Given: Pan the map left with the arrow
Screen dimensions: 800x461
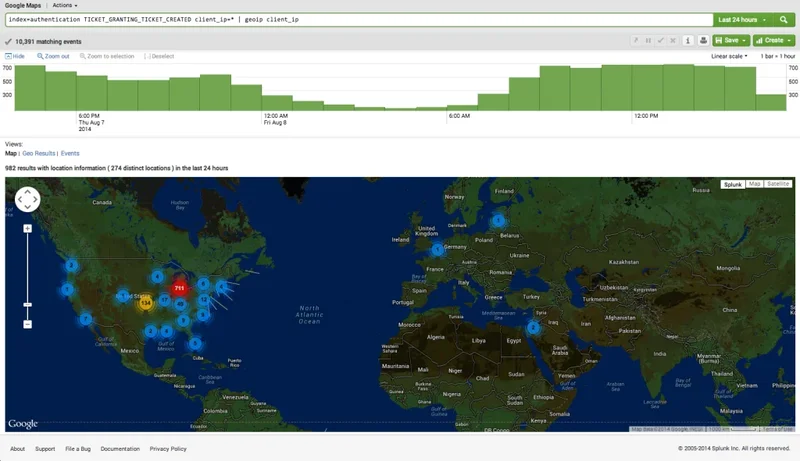Looking at the screenshot, I should pos(20,199).
